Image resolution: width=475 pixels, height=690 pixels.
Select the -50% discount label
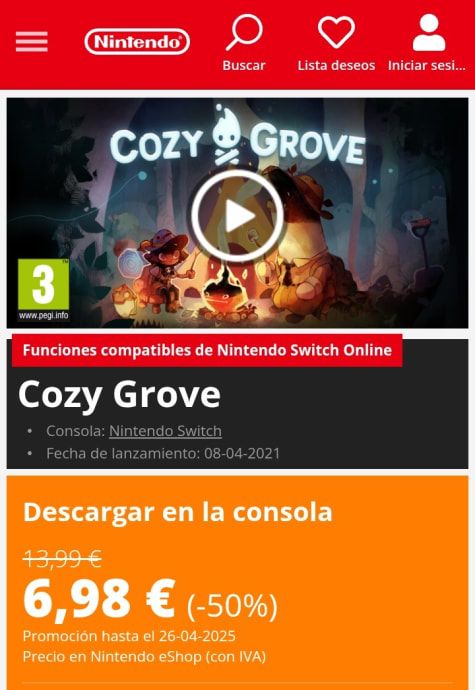click(x=232, y=606)
